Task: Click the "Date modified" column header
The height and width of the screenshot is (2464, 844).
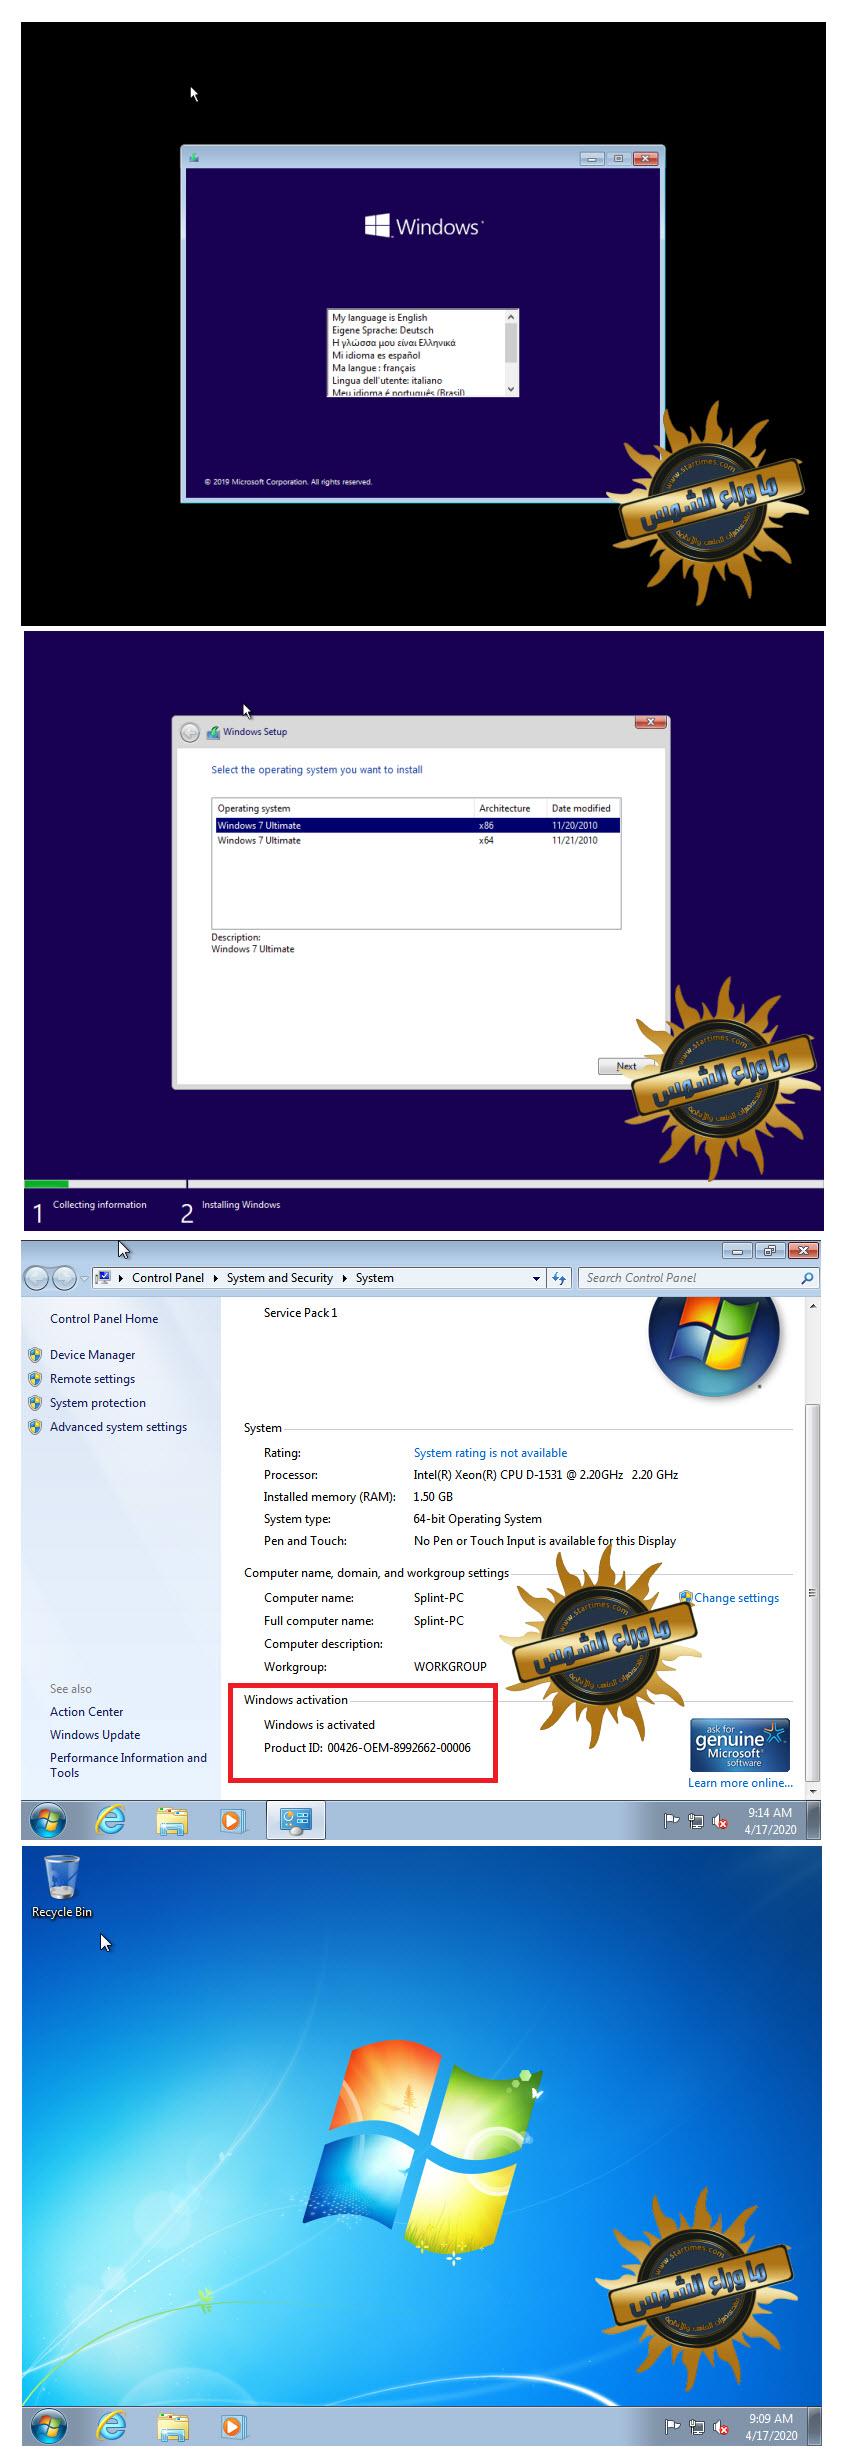Action: [x=583, y=808]
